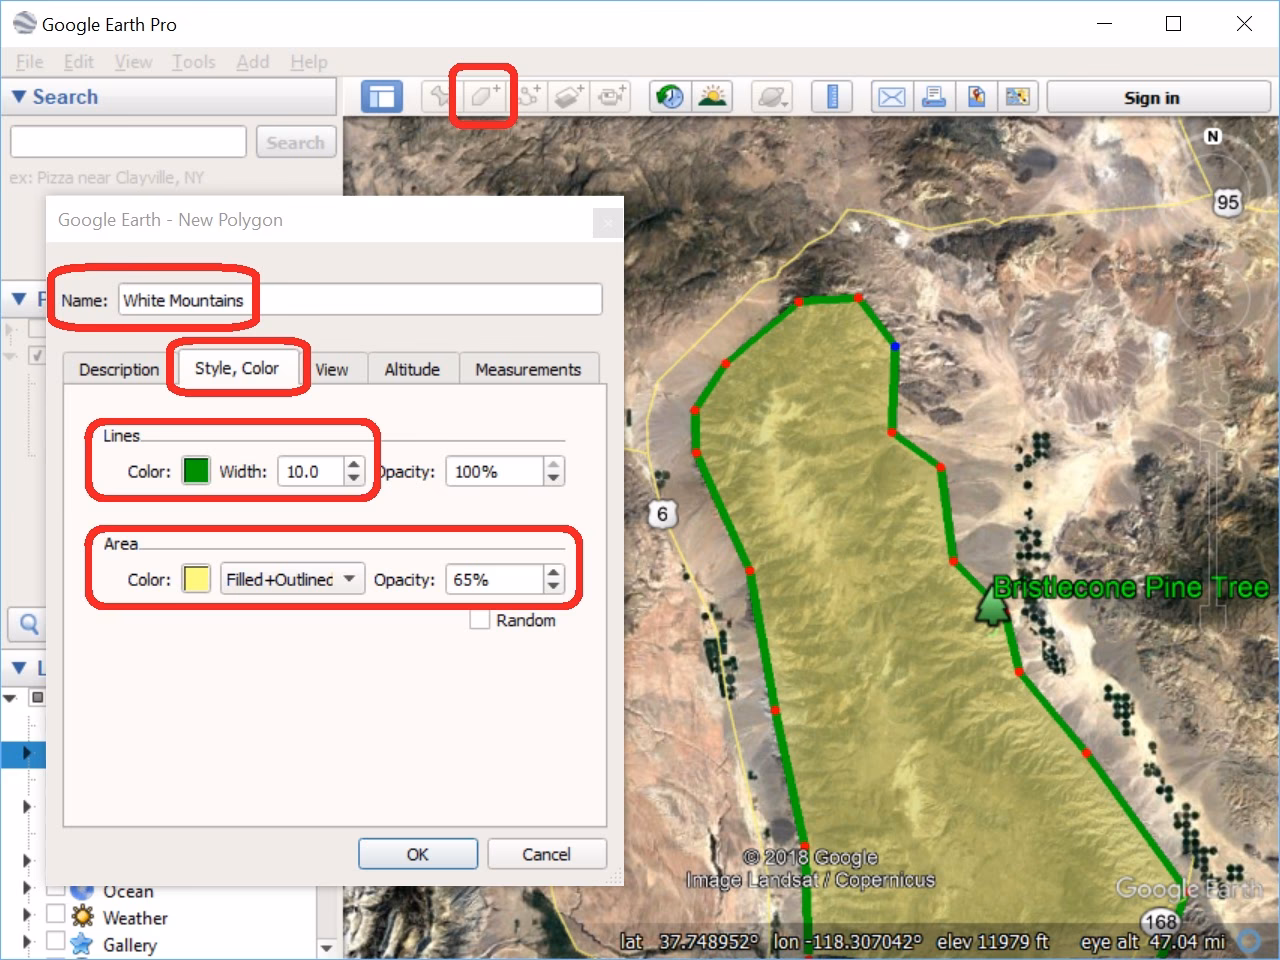Toggle the Primary Database layers checkbox
This screenshot has height=960, width=1280.
point(38,697)
